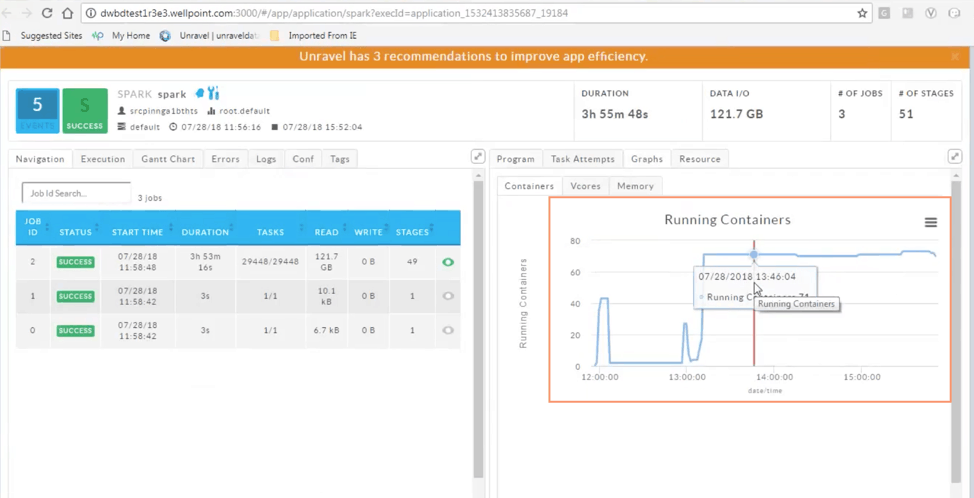Screen dimensions: 974x498
Task: Switch to the Errors tab
Action: tap(225, 159)
